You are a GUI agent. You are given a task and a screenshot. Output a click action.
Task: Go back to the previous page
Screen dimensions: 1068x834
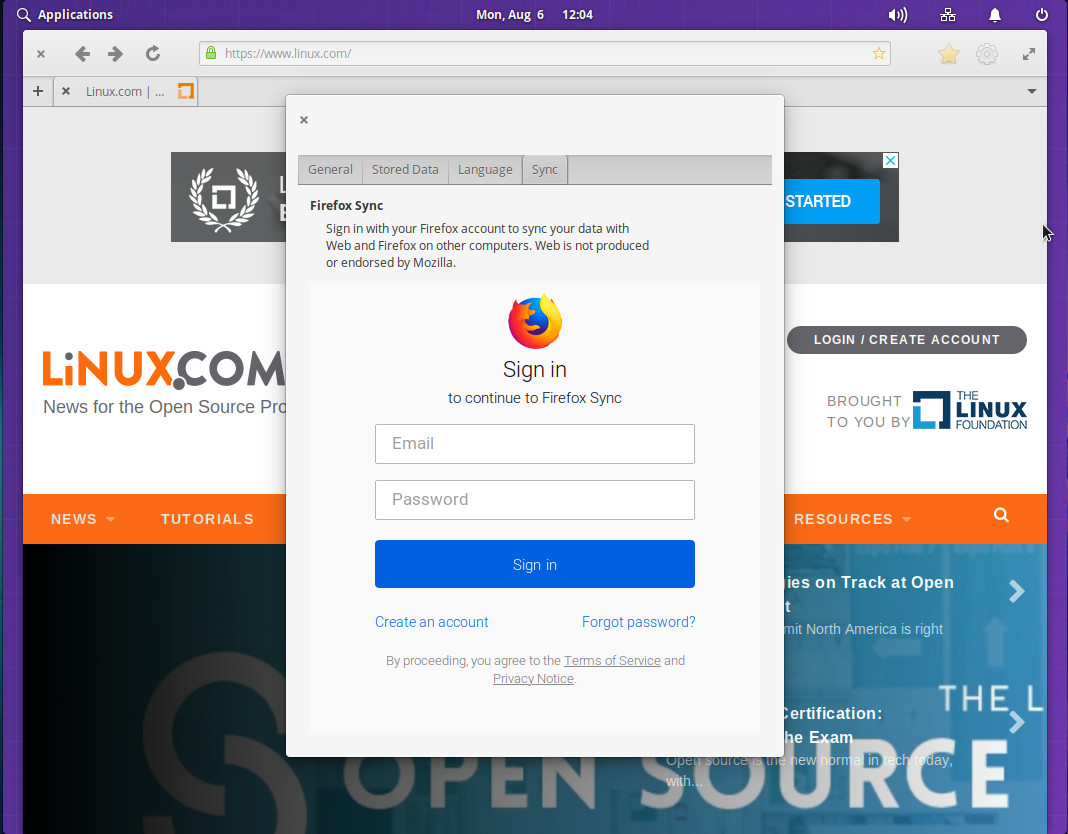point(82,54)
